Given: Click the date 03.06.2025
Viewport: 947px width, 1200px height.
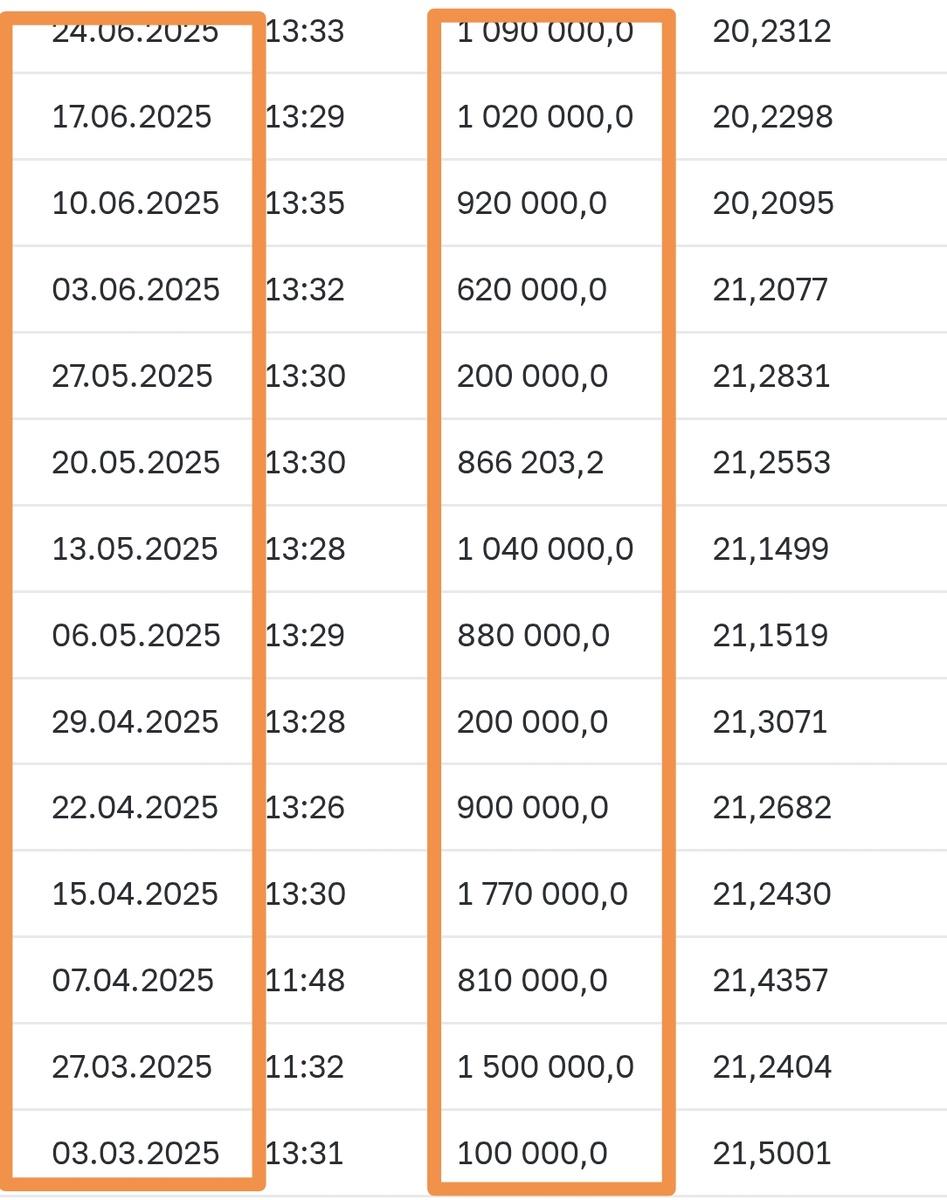Looking at the screenshot, I should click(135, 290).
